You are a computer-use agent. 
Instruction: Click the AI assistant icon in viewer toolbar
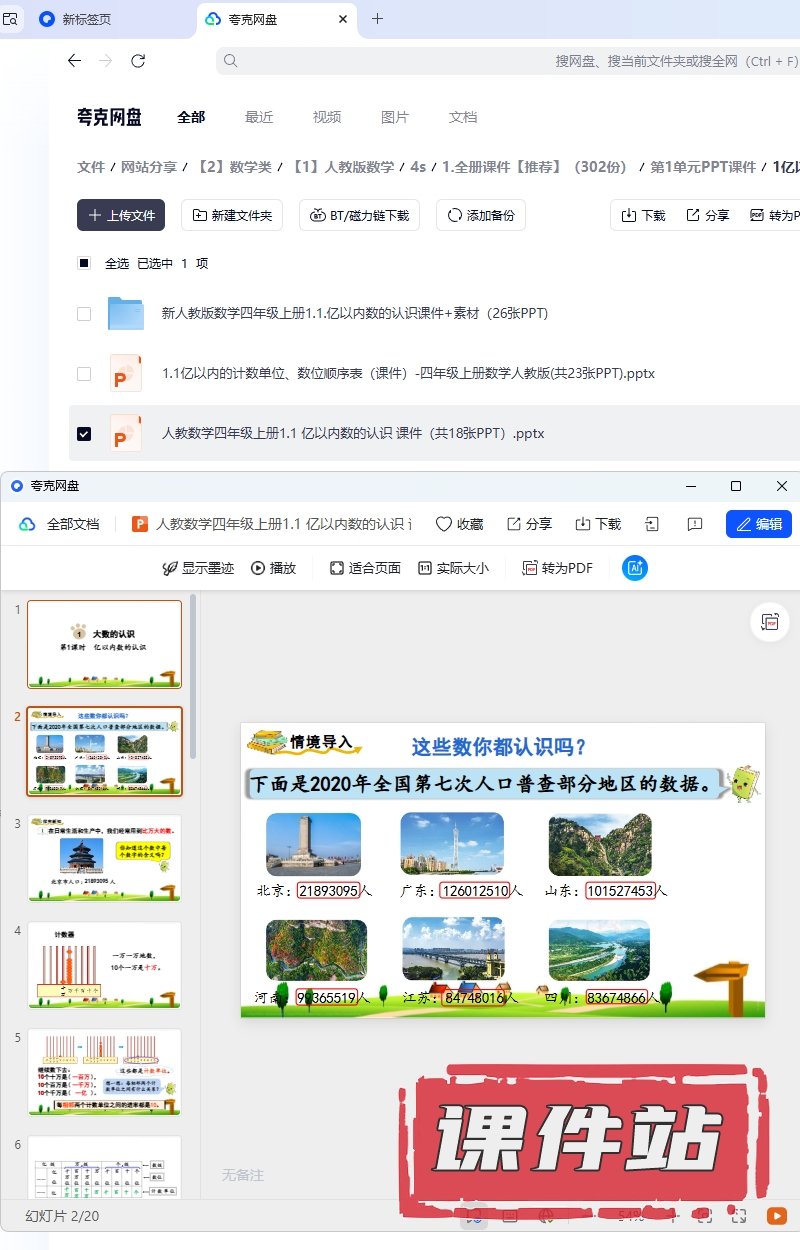[x=635, y=568]
